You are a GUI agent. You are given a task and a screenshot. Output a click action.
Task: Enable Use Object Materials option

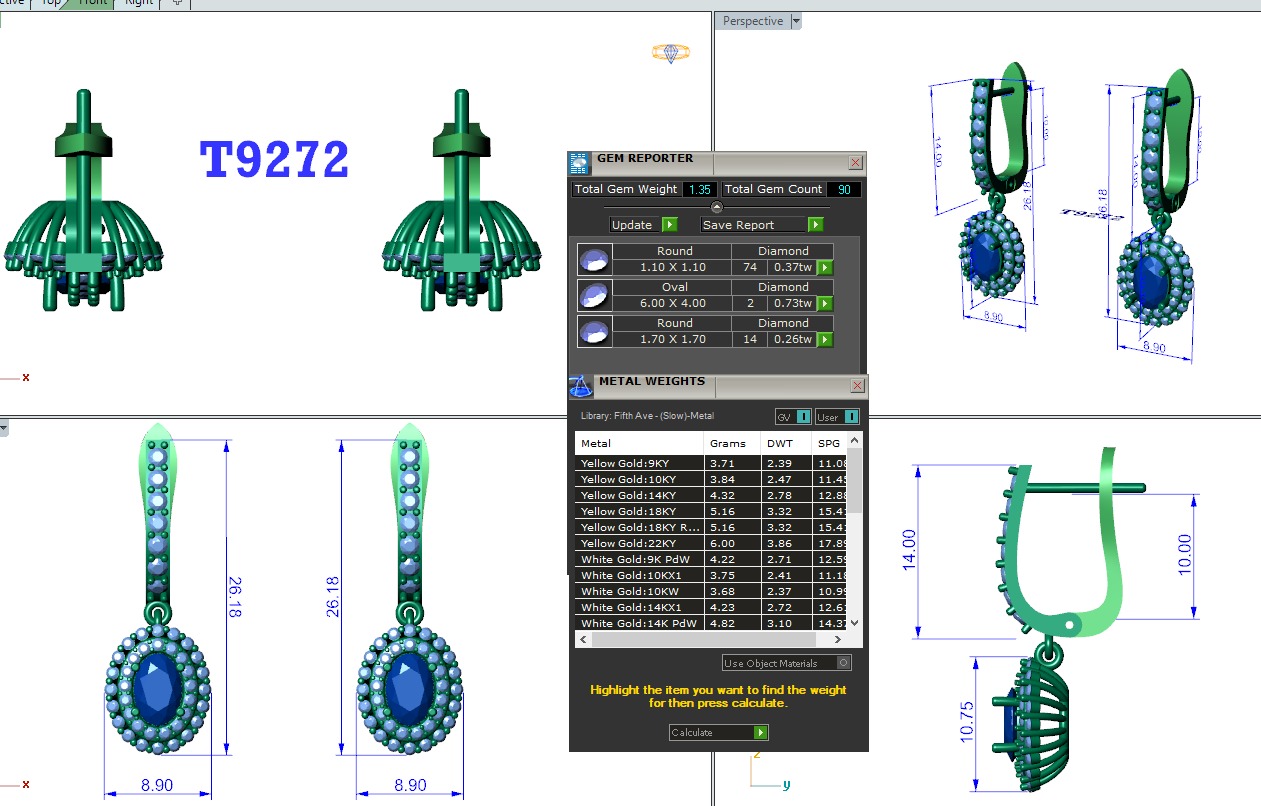(x=844, y=663)
